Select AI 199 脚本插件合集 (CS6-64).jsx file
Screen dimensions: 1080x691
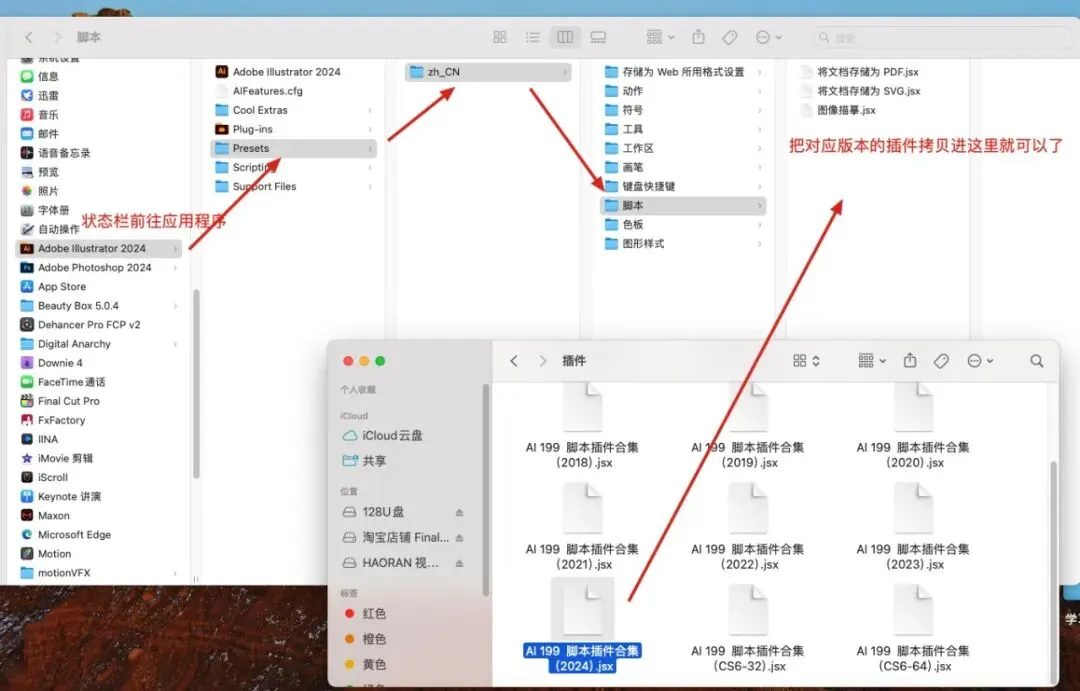coord(913,628)
